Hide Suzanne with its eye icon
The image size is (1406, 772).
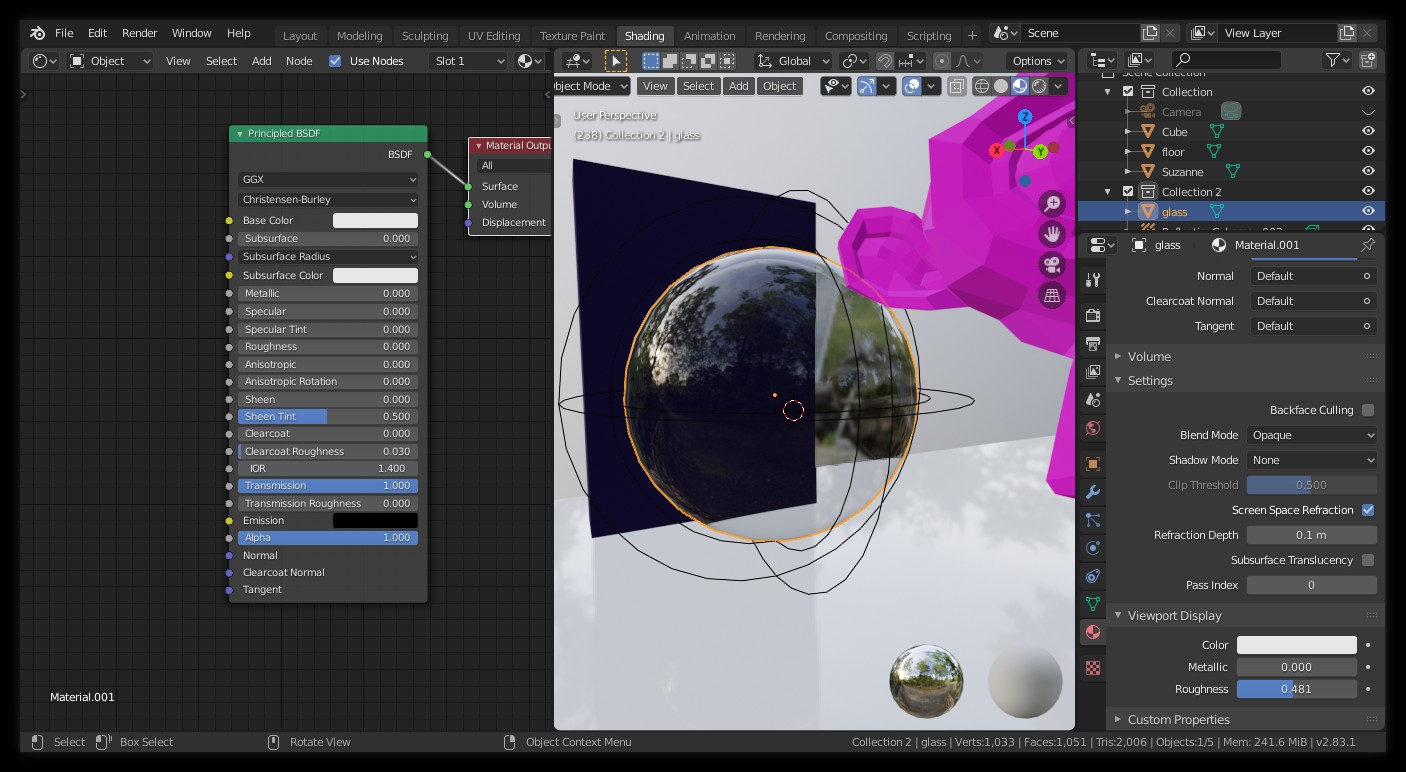point(1367,172)
